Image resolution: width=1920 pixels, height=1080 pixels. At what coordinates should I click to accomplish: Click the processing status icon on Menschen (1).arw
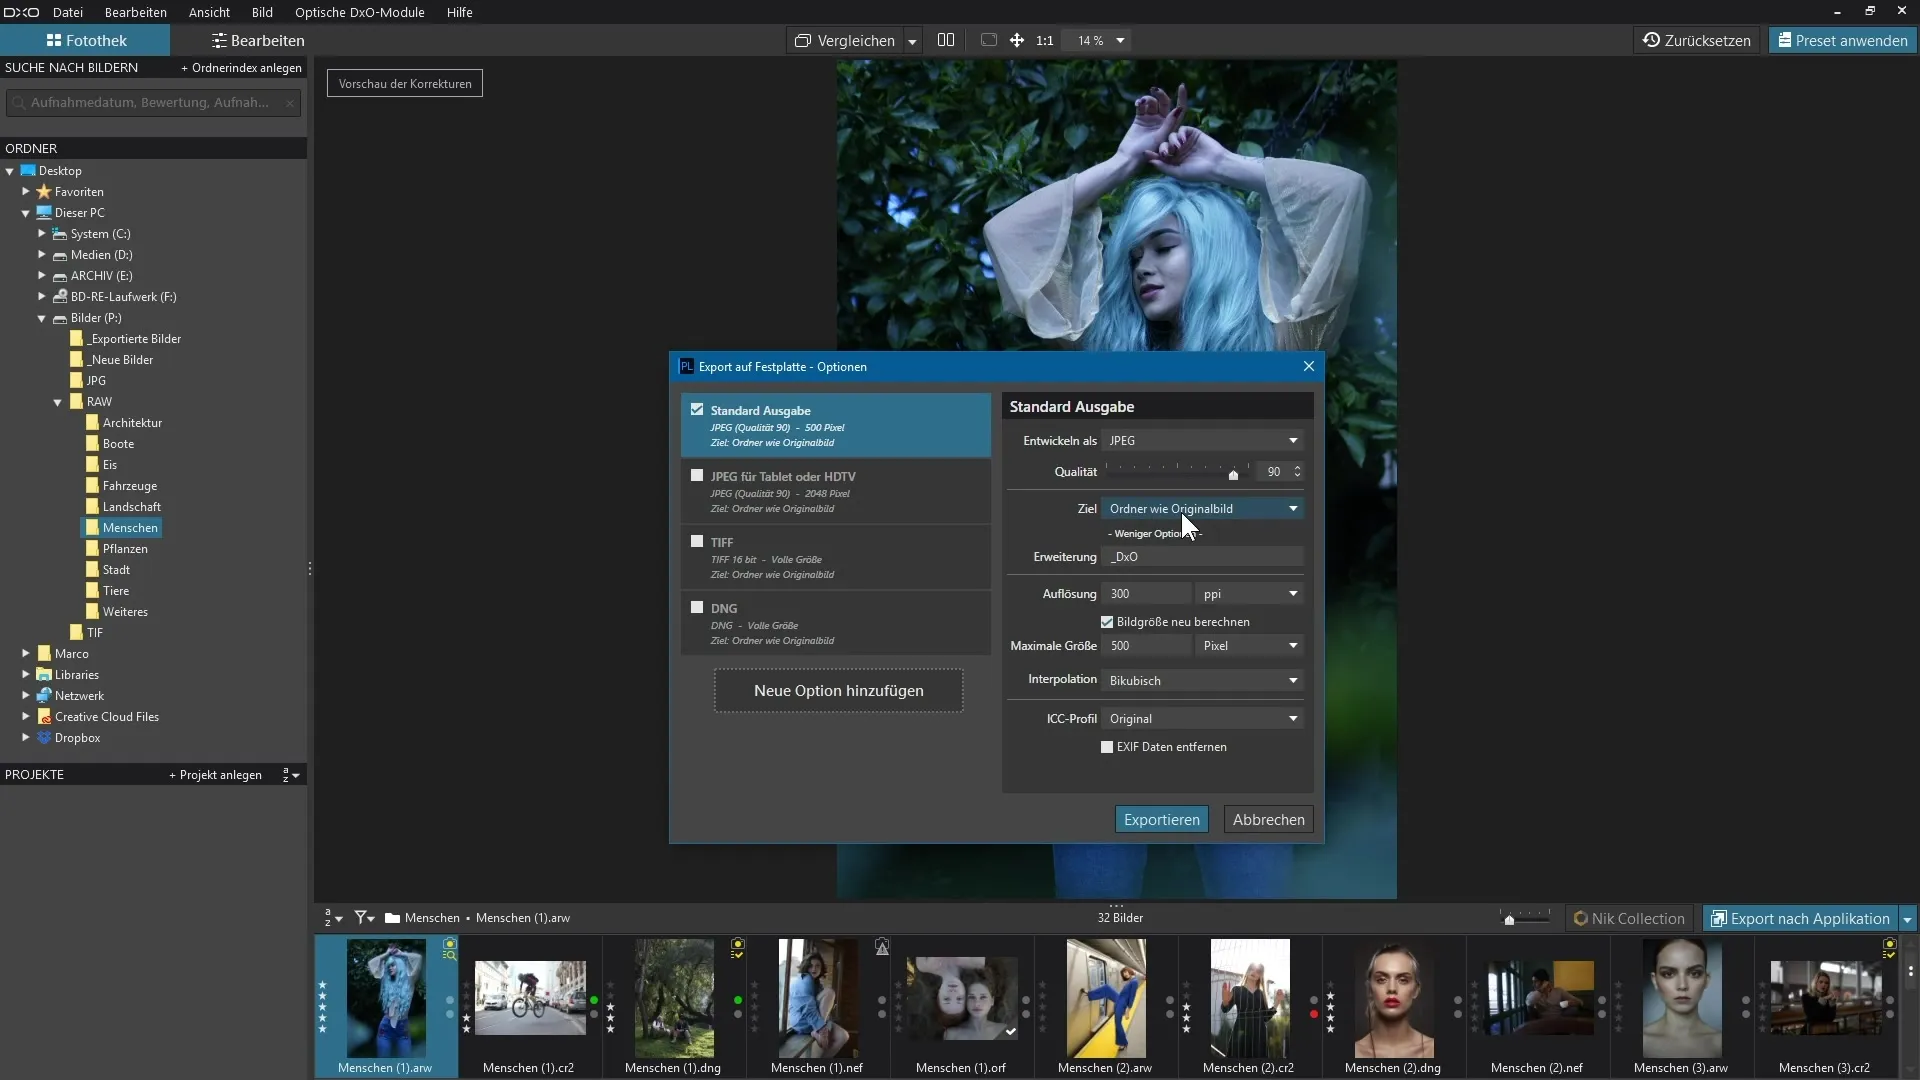point(450,949)
